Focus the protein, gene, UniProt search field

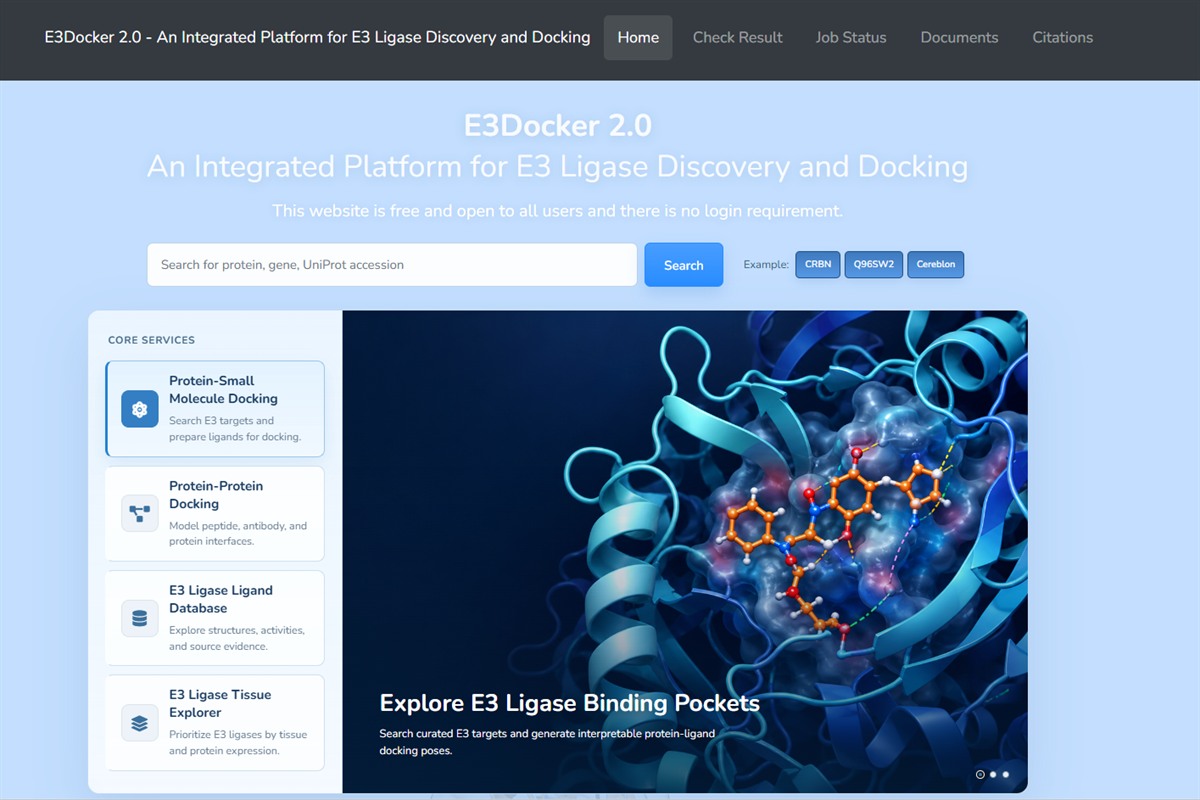[392, 265]
